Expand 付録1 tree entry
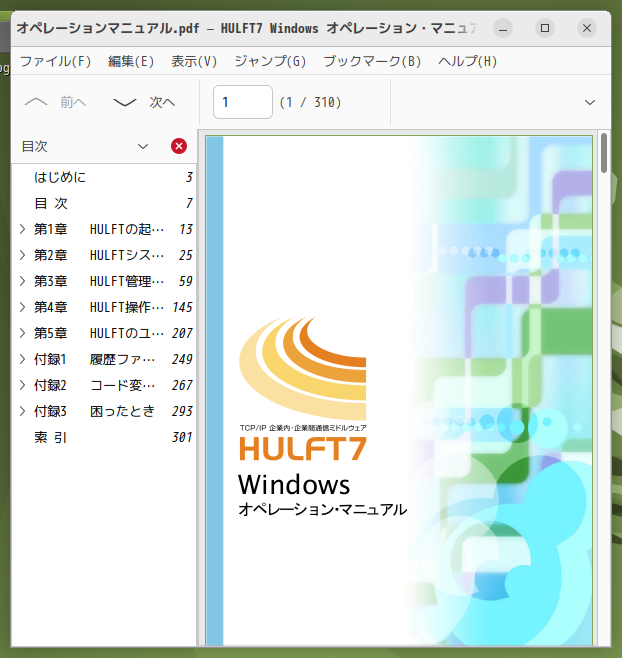 (x=22, y=359)
